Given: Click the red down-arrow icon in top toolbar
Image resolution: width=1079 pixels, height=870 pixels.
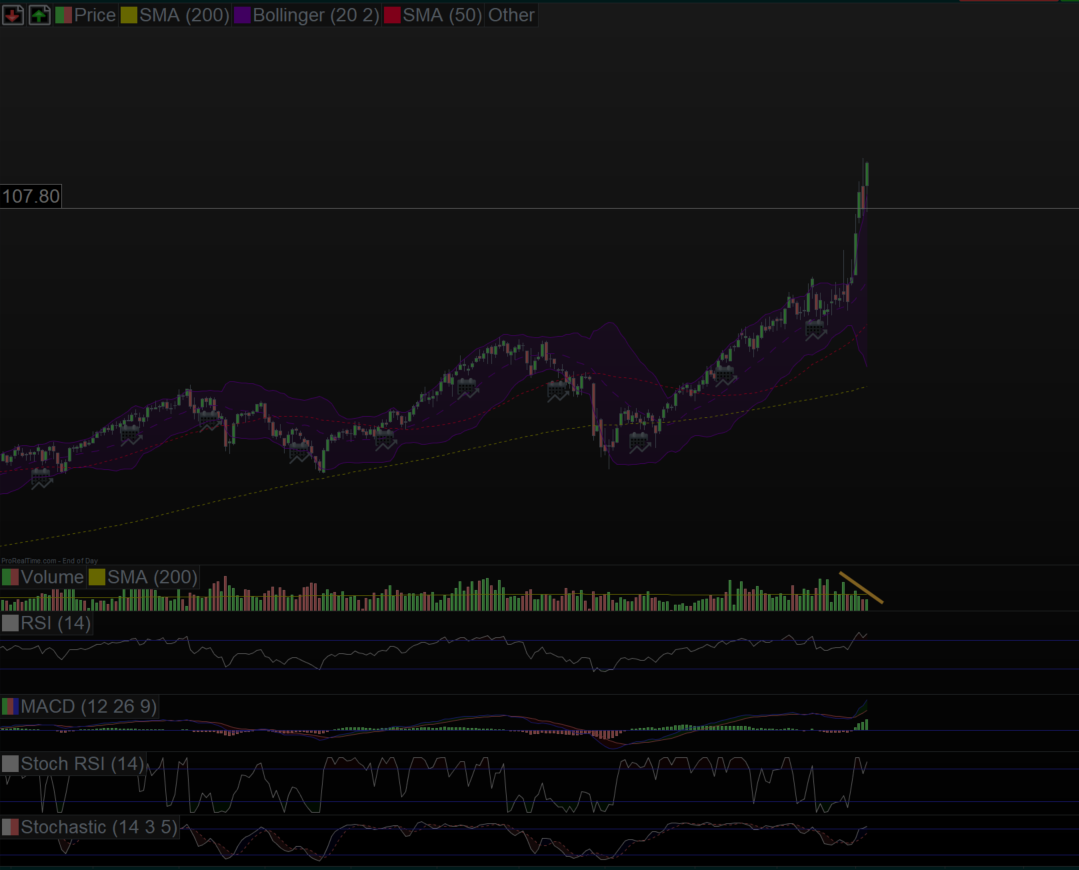Looking at the screenshot, I should coord(13,15).
